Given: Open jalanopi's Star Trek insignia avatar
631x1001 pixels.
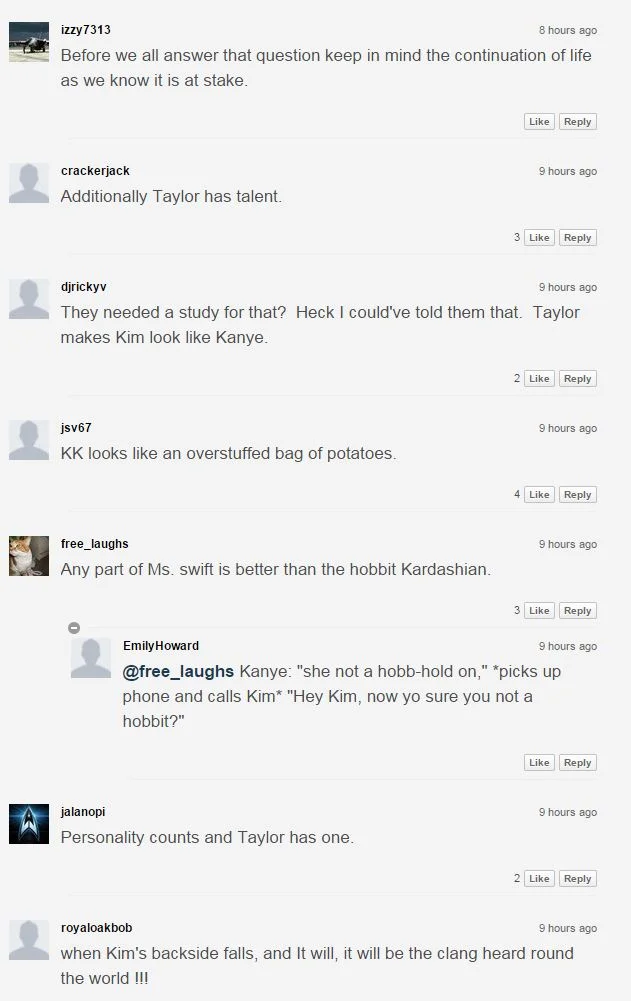Looking at the screenshot, I should click(29, 824).
